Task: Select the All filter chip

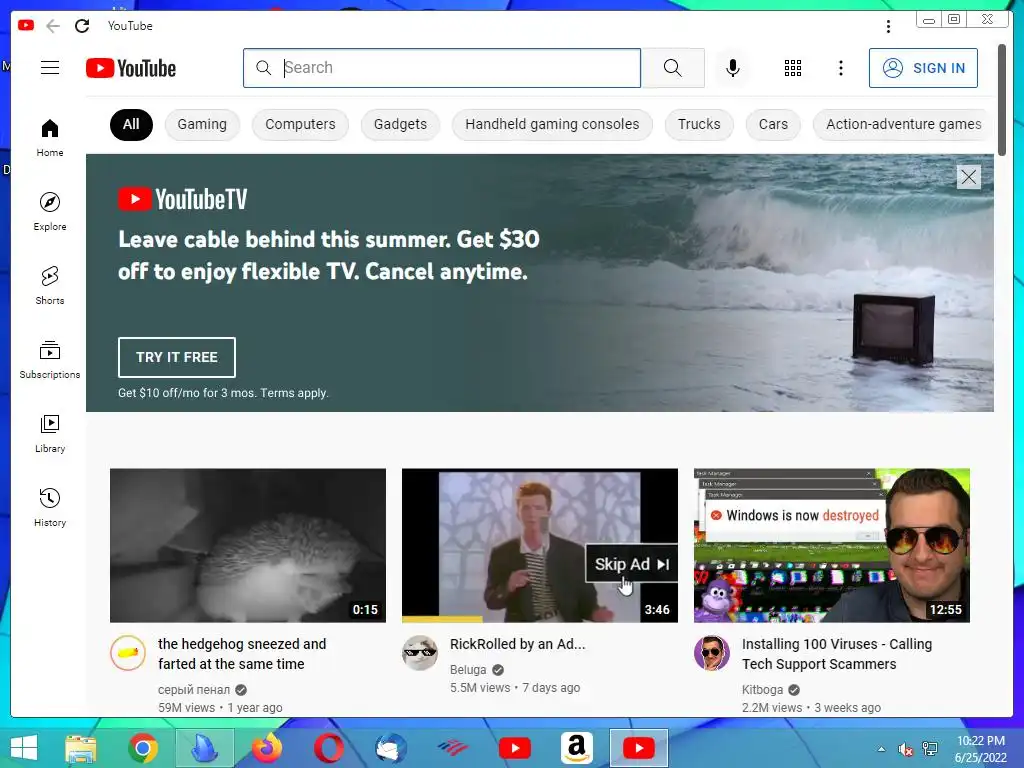Action: point(131,125)
